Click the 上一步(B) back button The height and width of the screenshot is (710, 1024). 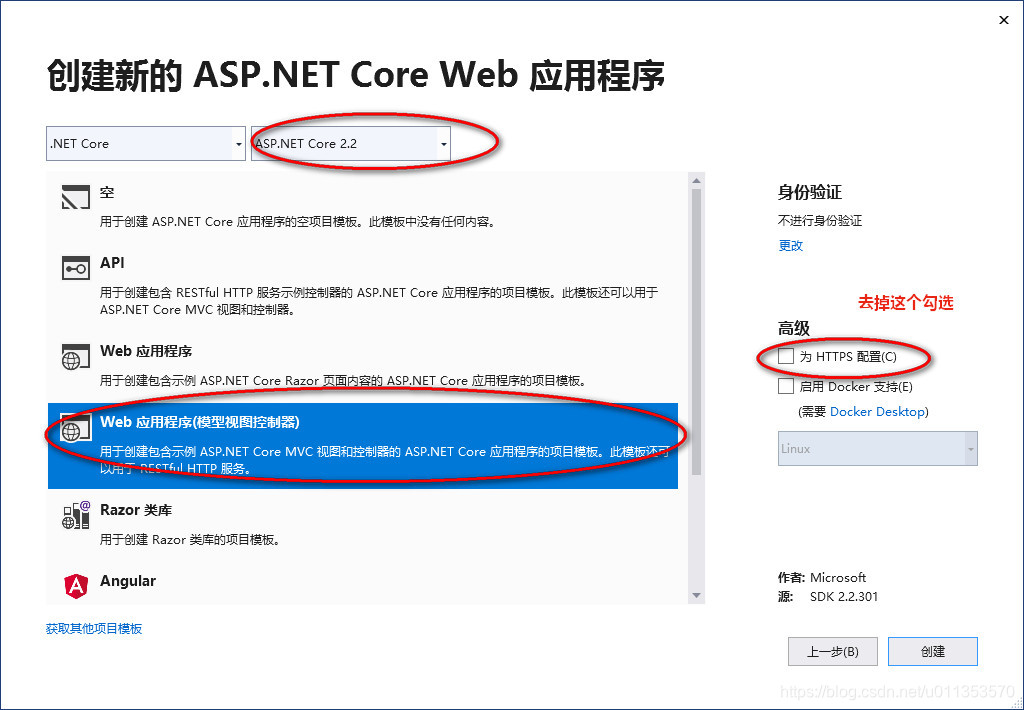pyautogui.click(x=832, y=651)
